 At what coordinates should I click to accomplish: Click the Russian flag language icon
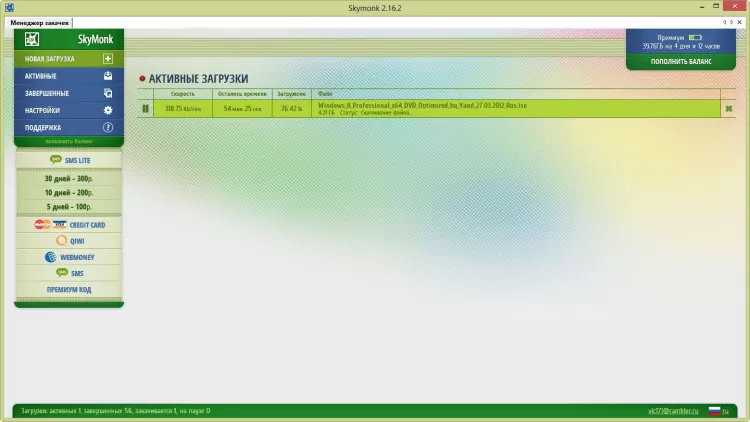714,411
